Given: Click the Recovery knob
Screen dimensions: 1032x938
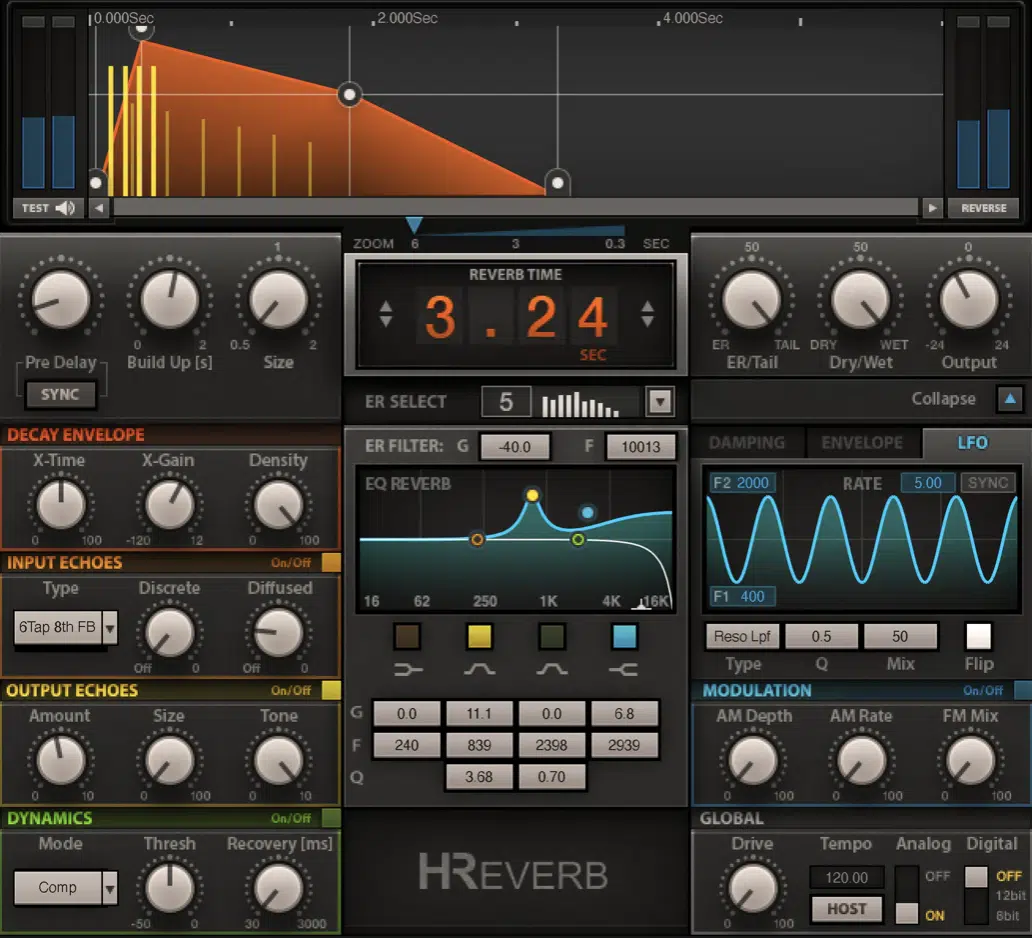Looking at the screenshot, I should pyautogui.click(x=278, y=888).
